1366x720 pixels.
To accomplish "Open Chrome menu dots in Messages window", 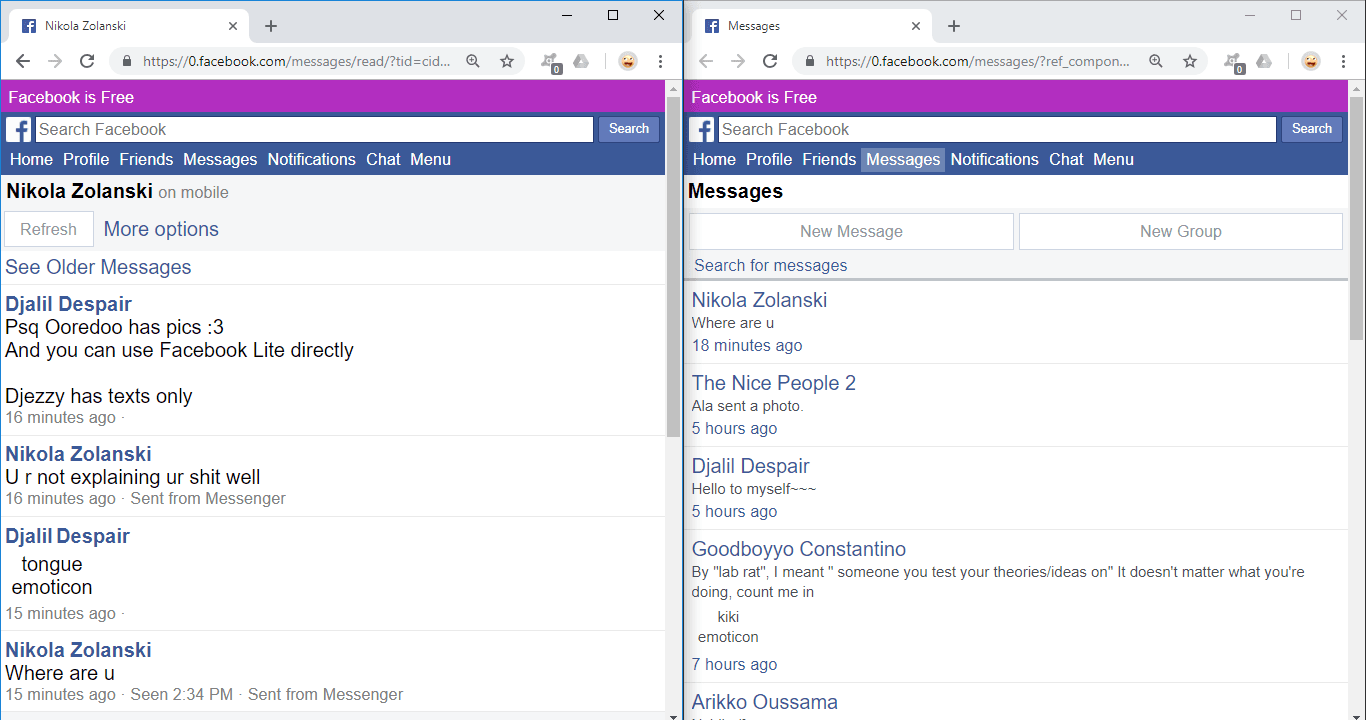I will 1344,61.
